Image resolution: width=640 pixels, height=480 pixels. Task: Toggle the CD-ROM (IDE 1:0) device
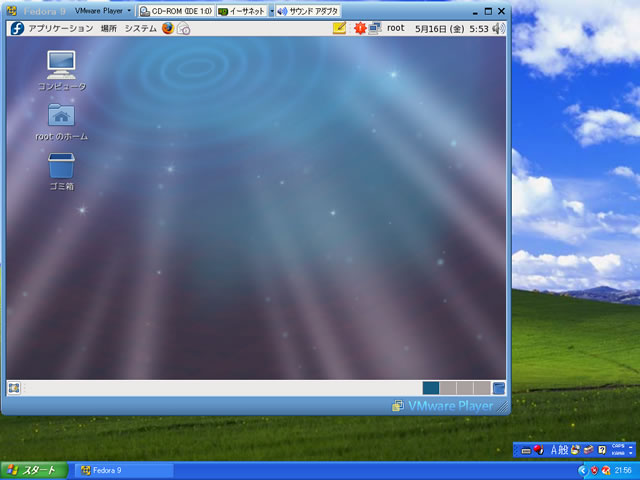coord(175,10)
